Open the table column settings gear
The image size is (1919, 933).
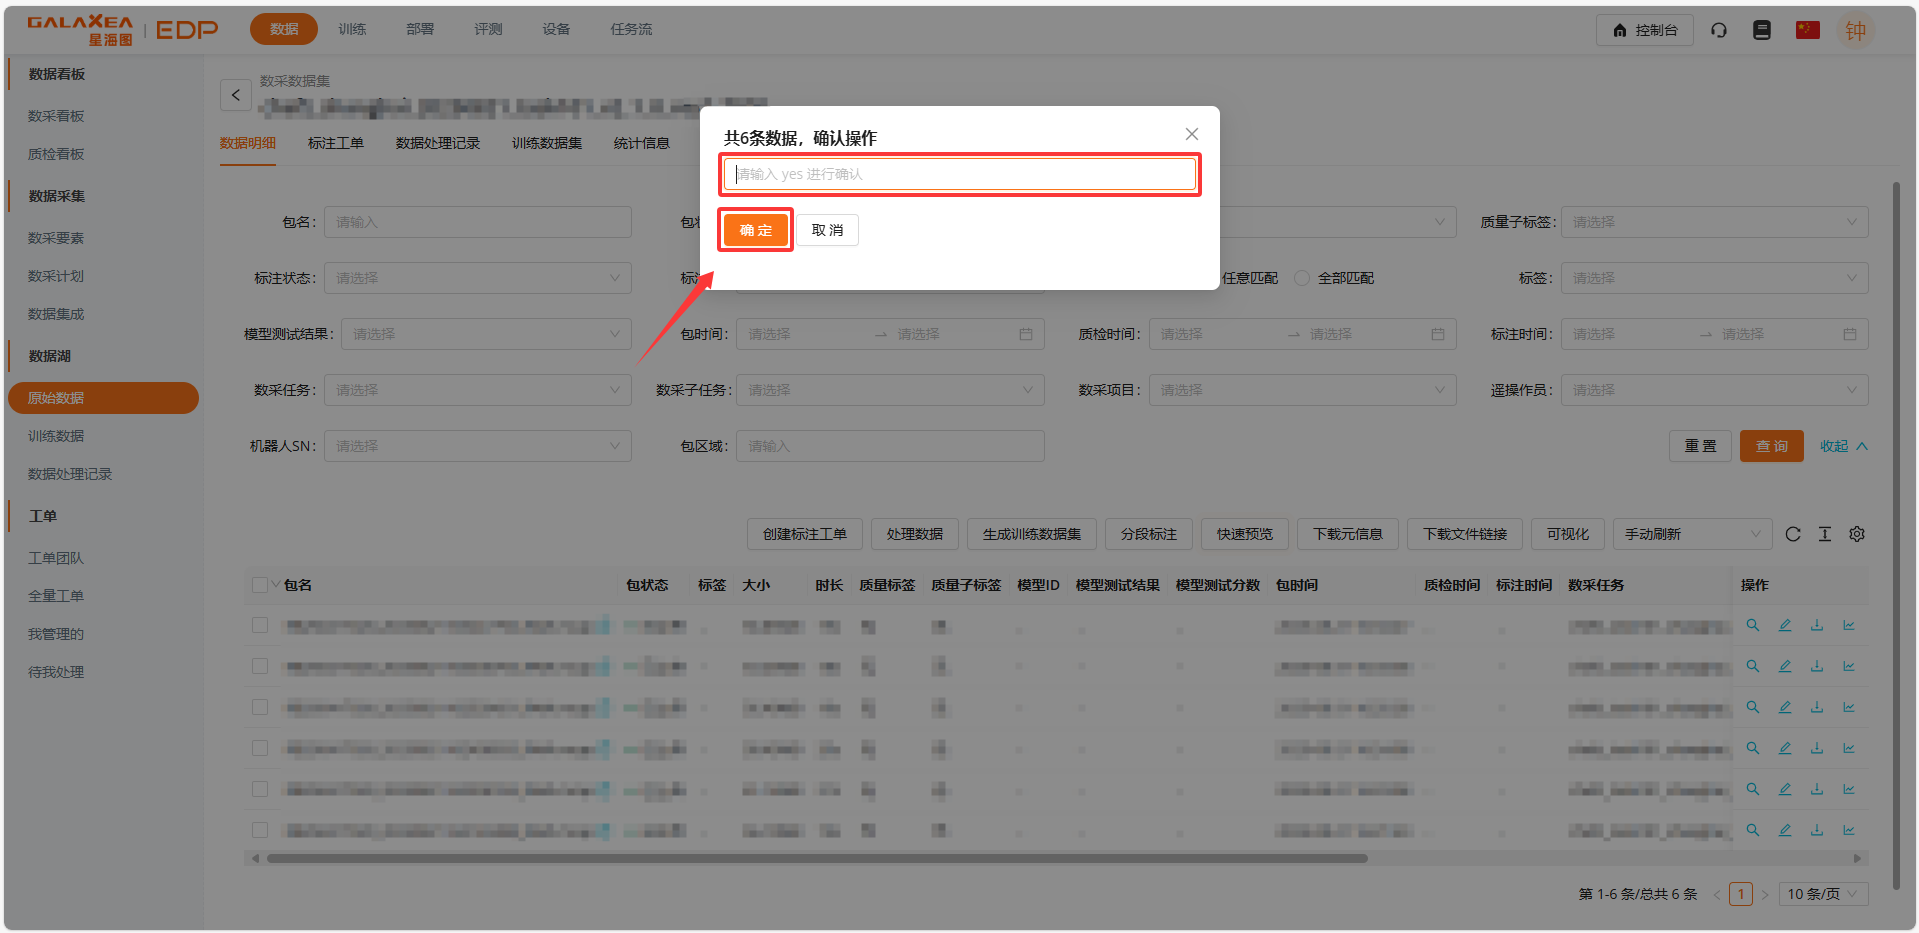(x=1857, y=534)
